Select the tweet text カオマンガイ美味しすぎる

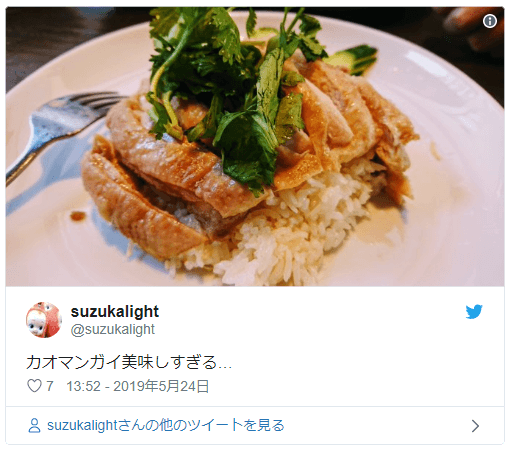pos(121,362)
